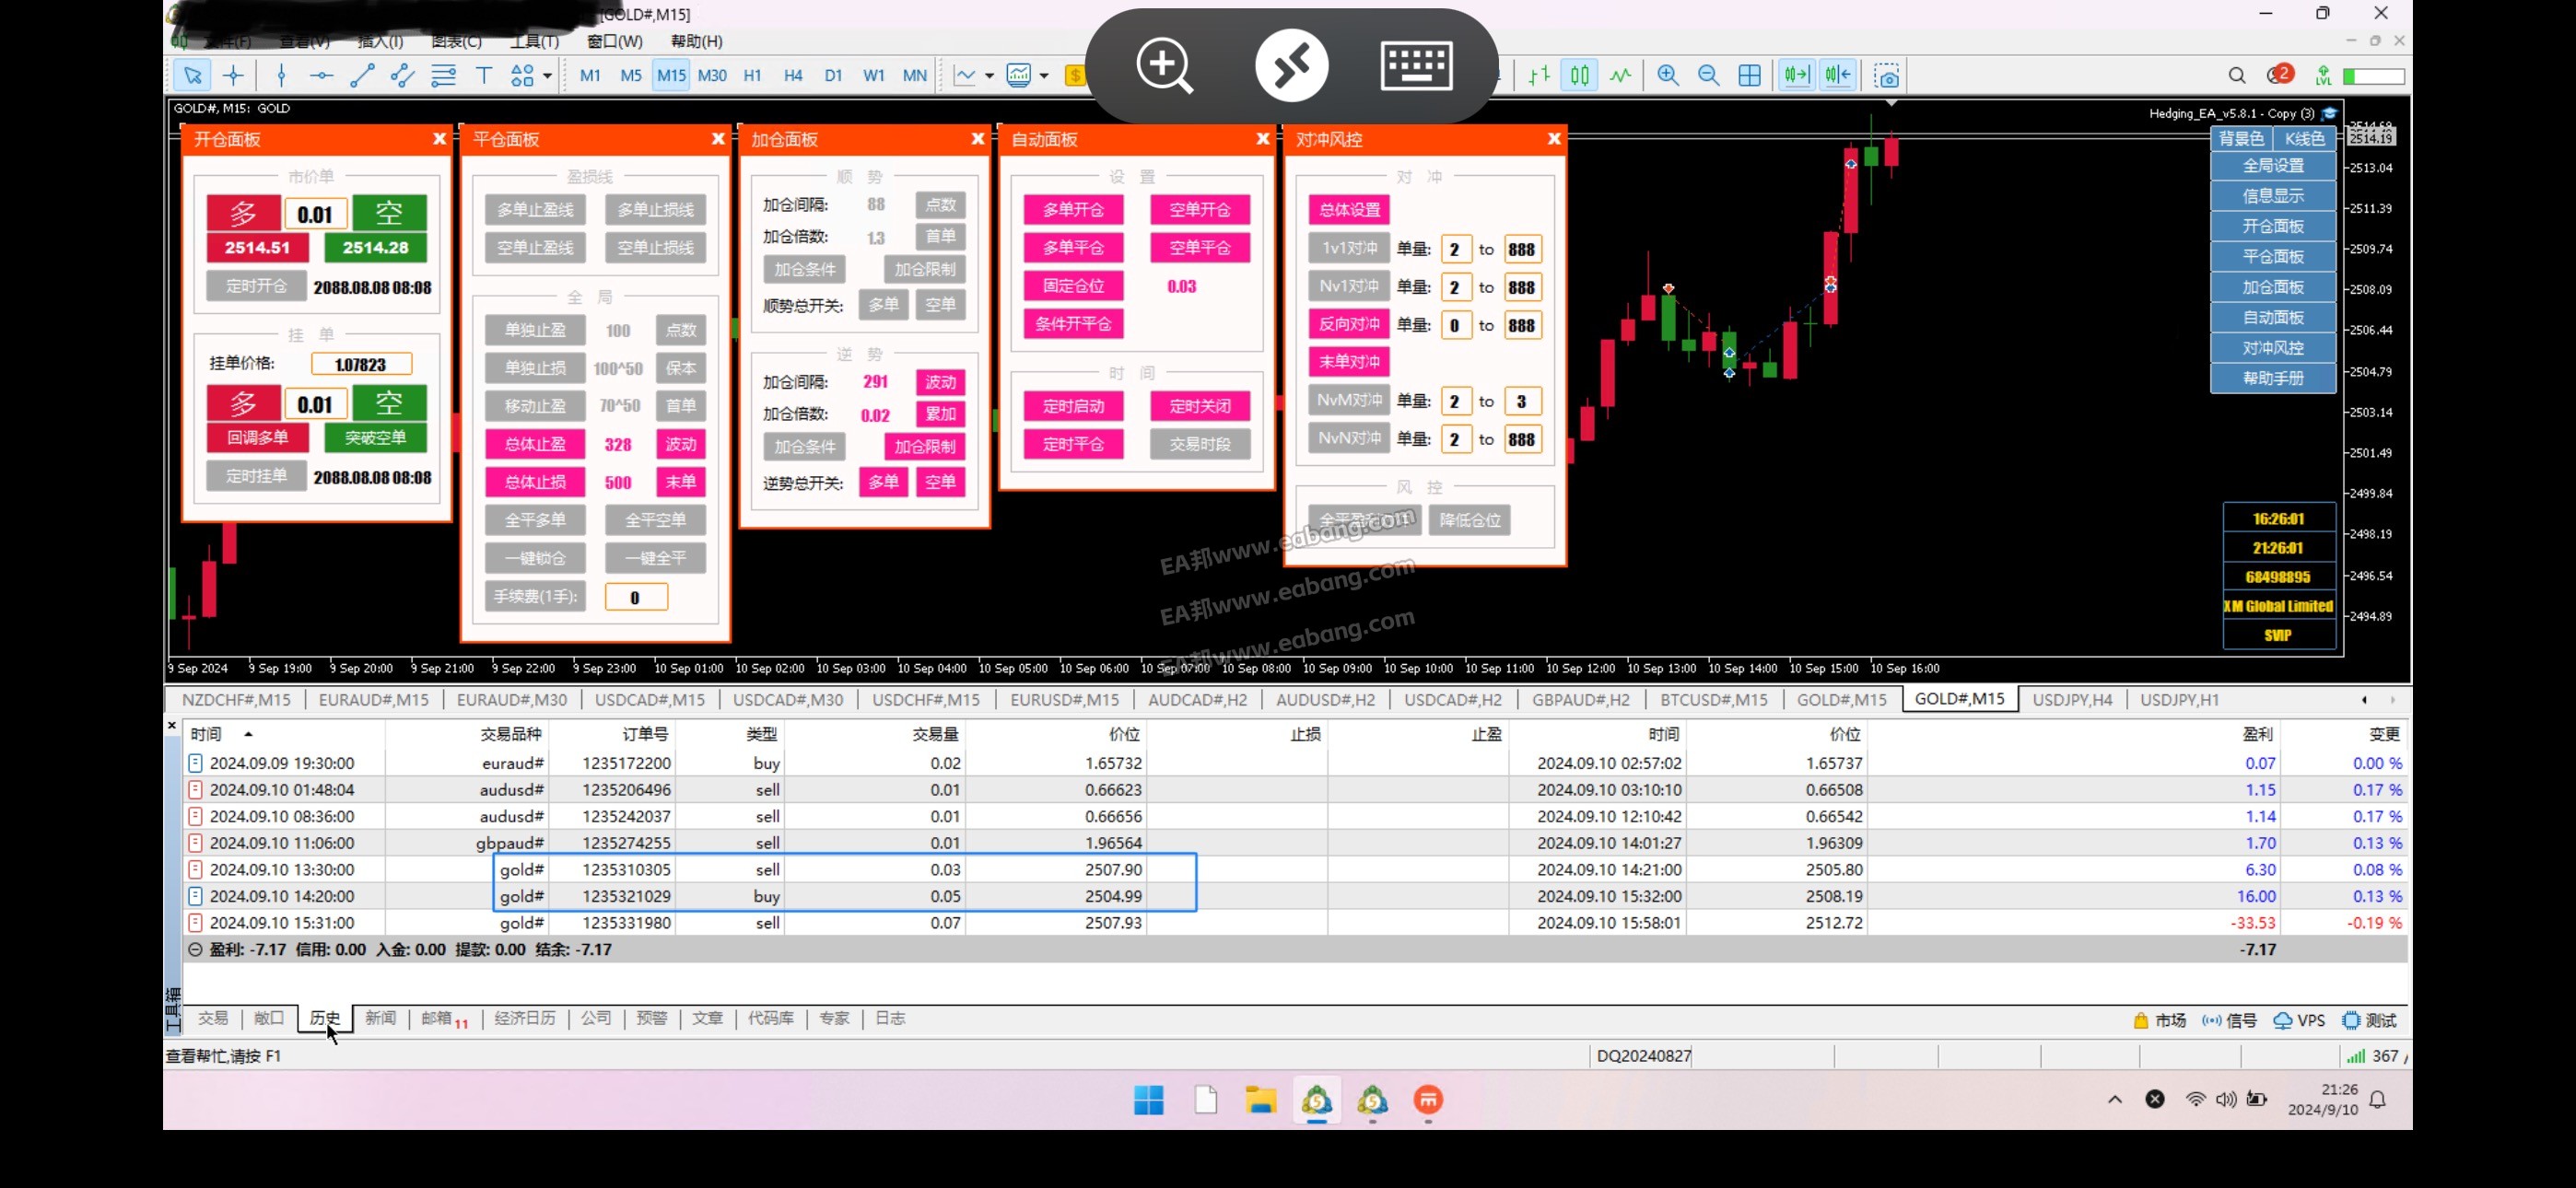Open the remote on-screen keyboard icon
2576x1188 pixels.
(x=1416, y=66)
